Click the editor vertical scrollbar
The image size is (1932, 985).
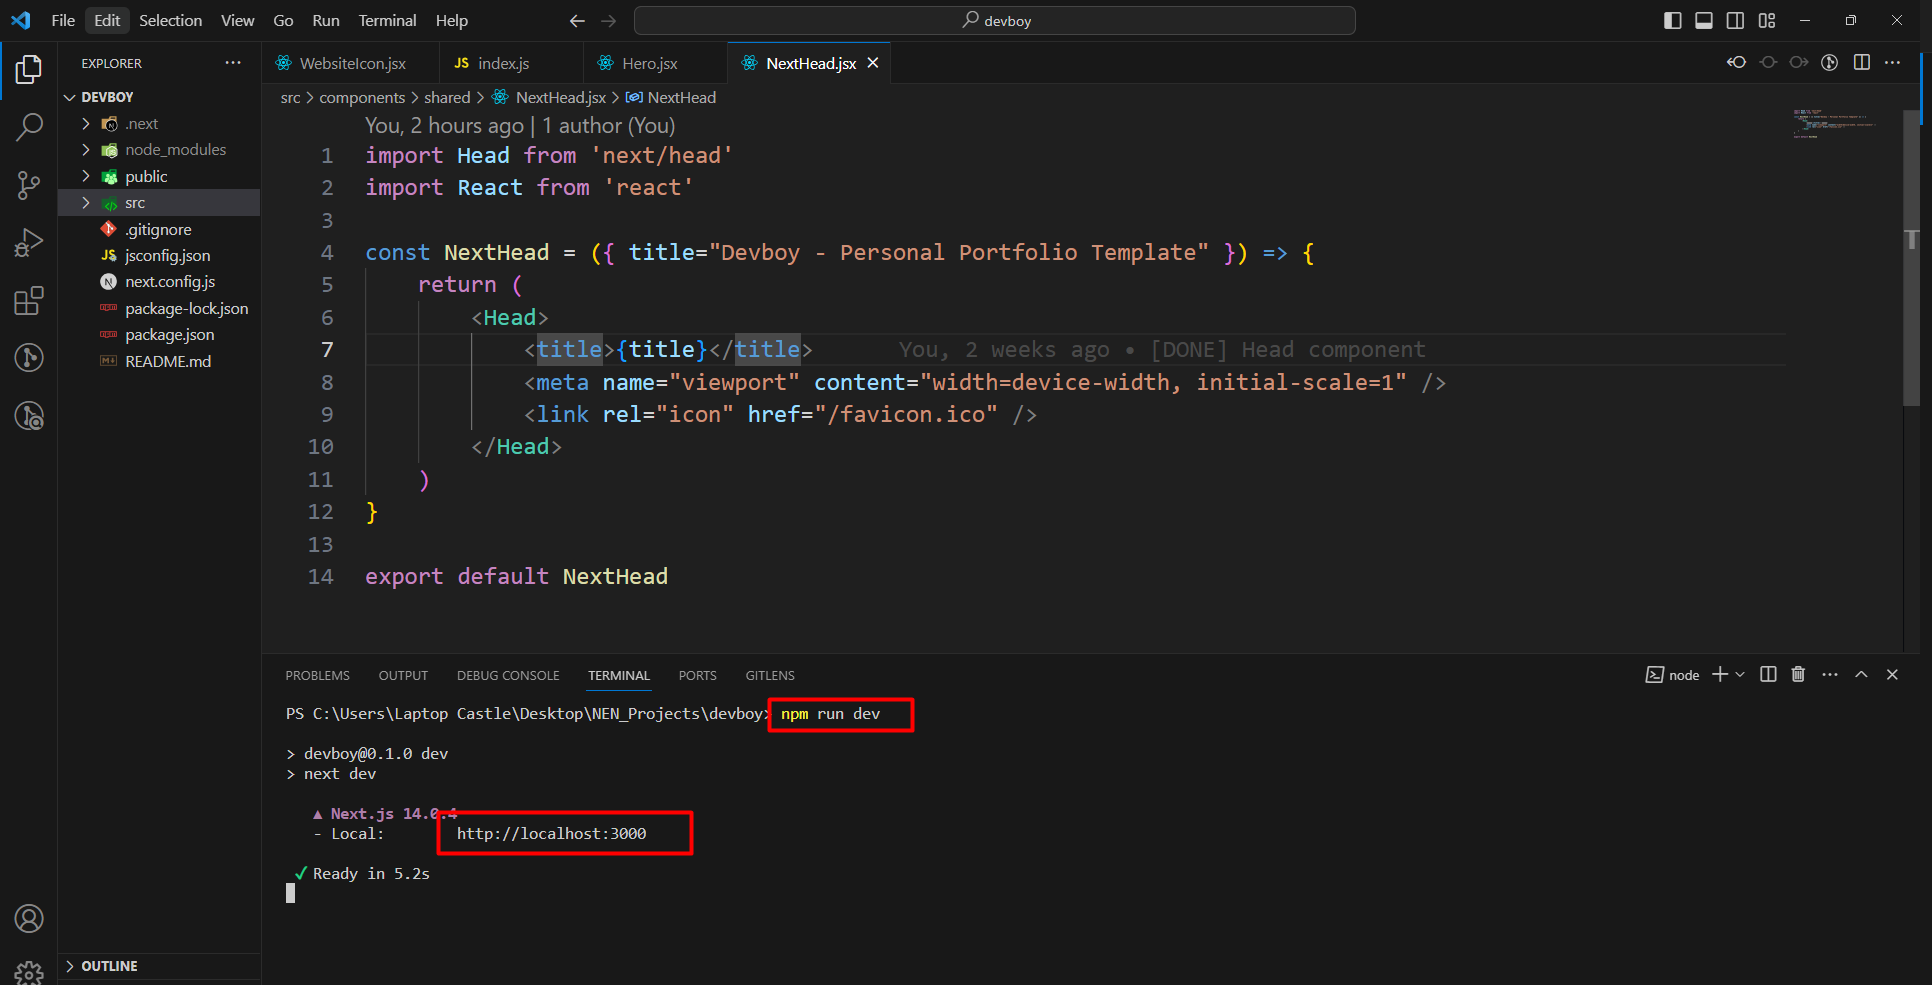pos(1911,260)
